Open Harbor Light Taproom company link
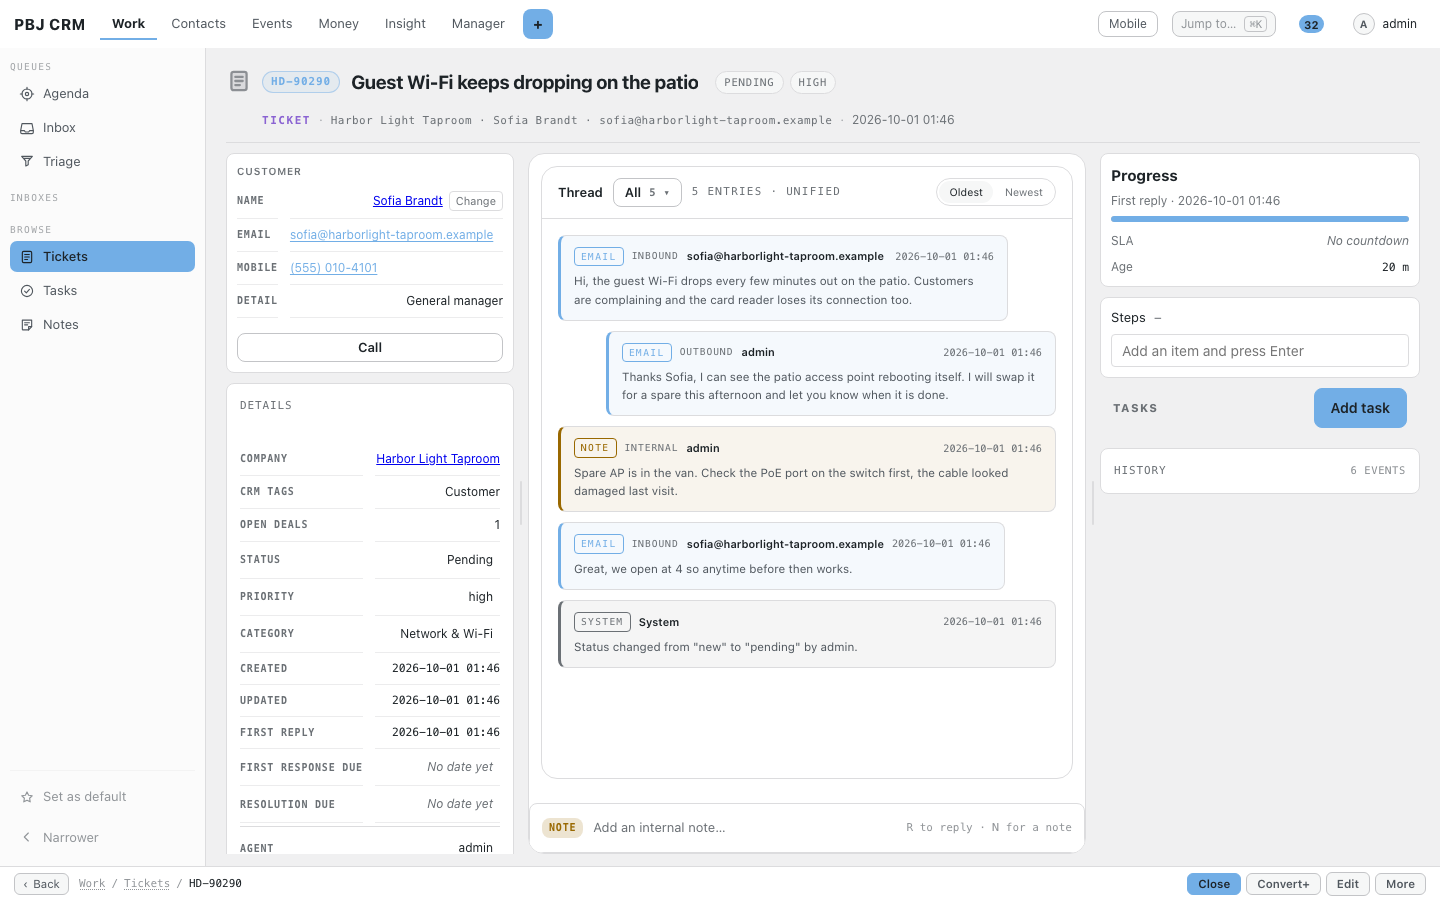 click(x=438, y=459)
